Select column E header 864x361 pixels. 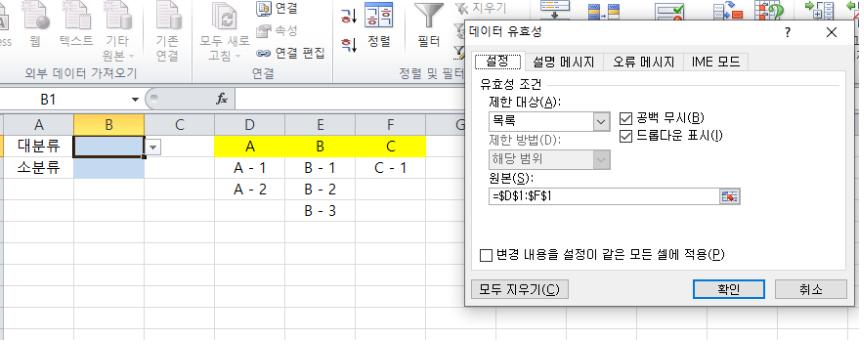pyautogui.click(x=320, y=125)
